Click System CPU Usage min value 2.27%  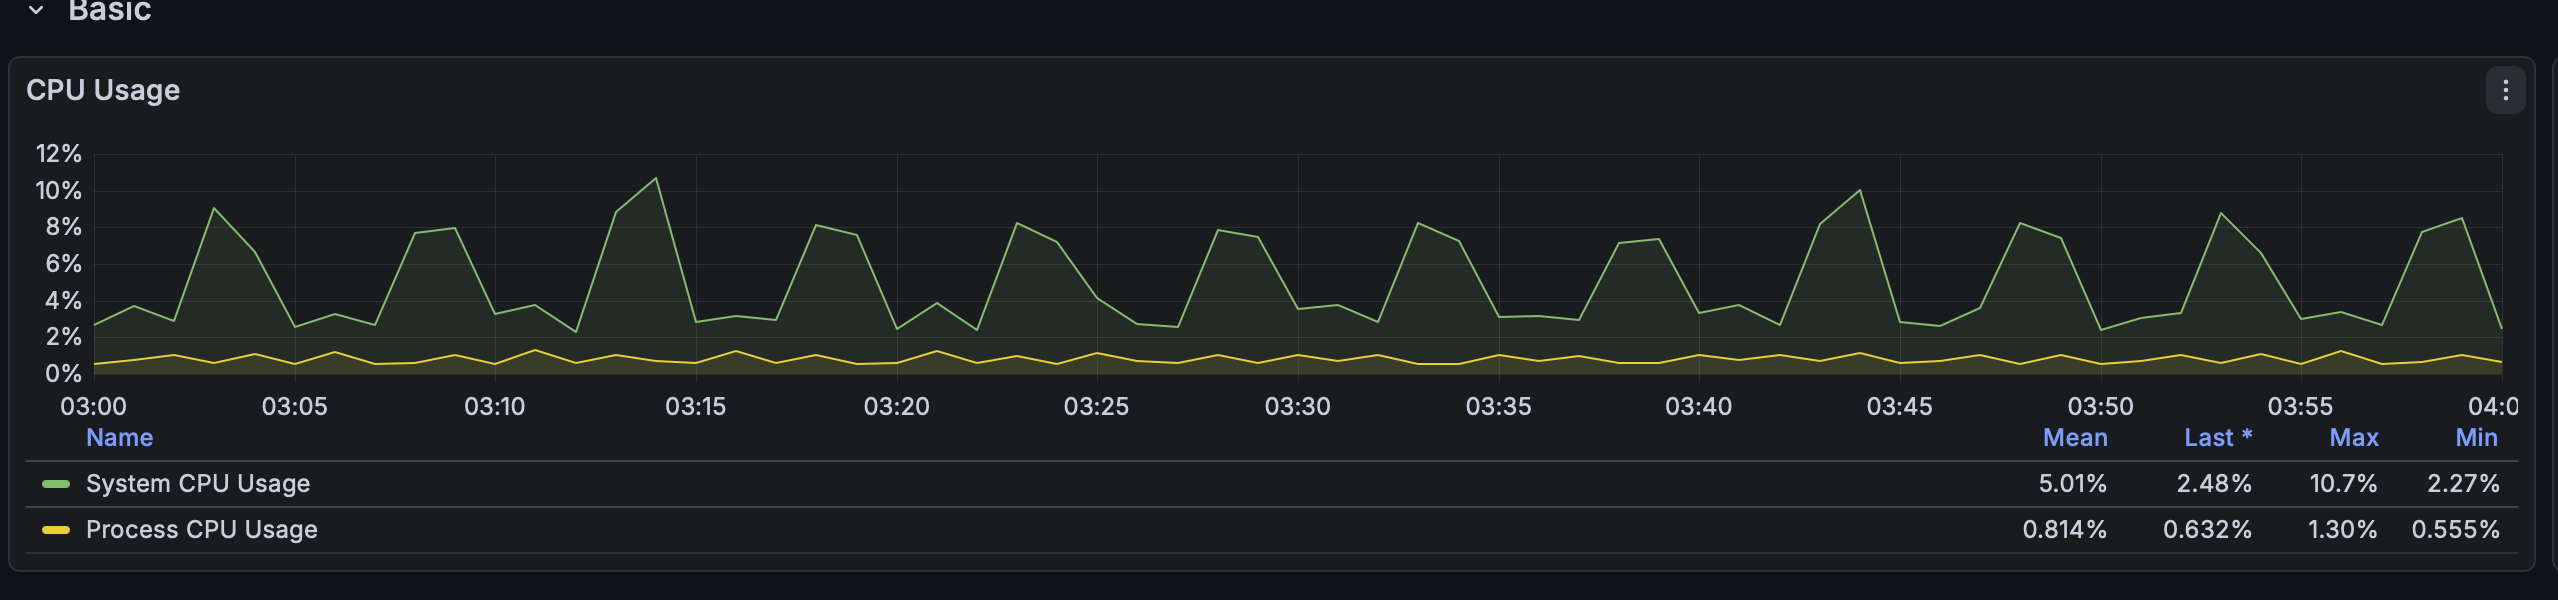coord(2463,484)
